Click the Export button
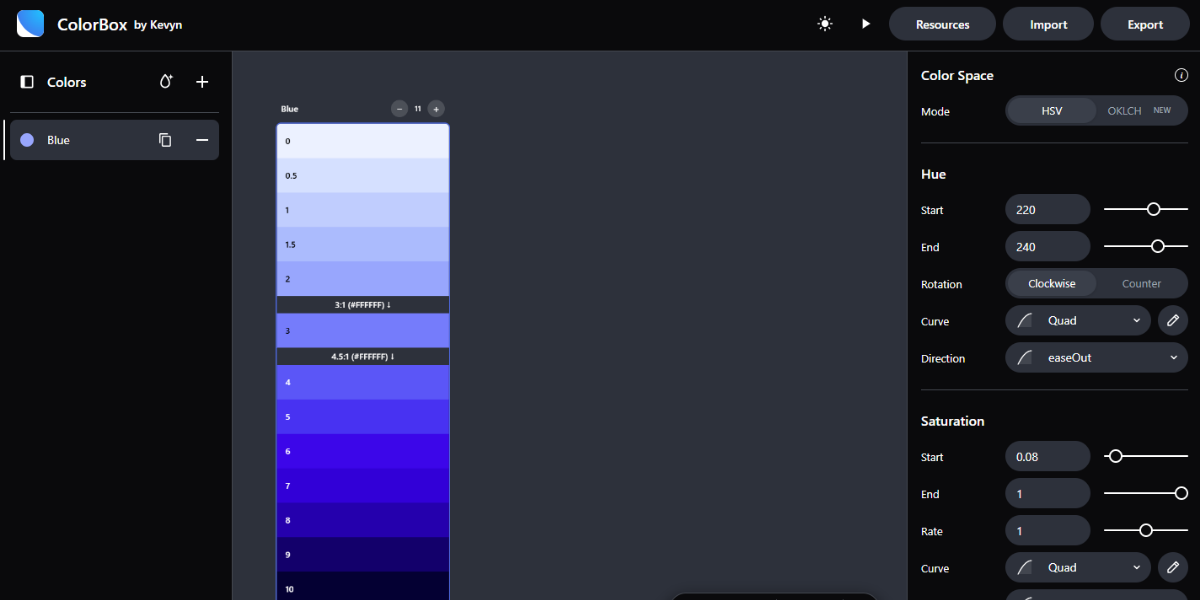1200x600 pixels. (1145, 24)
